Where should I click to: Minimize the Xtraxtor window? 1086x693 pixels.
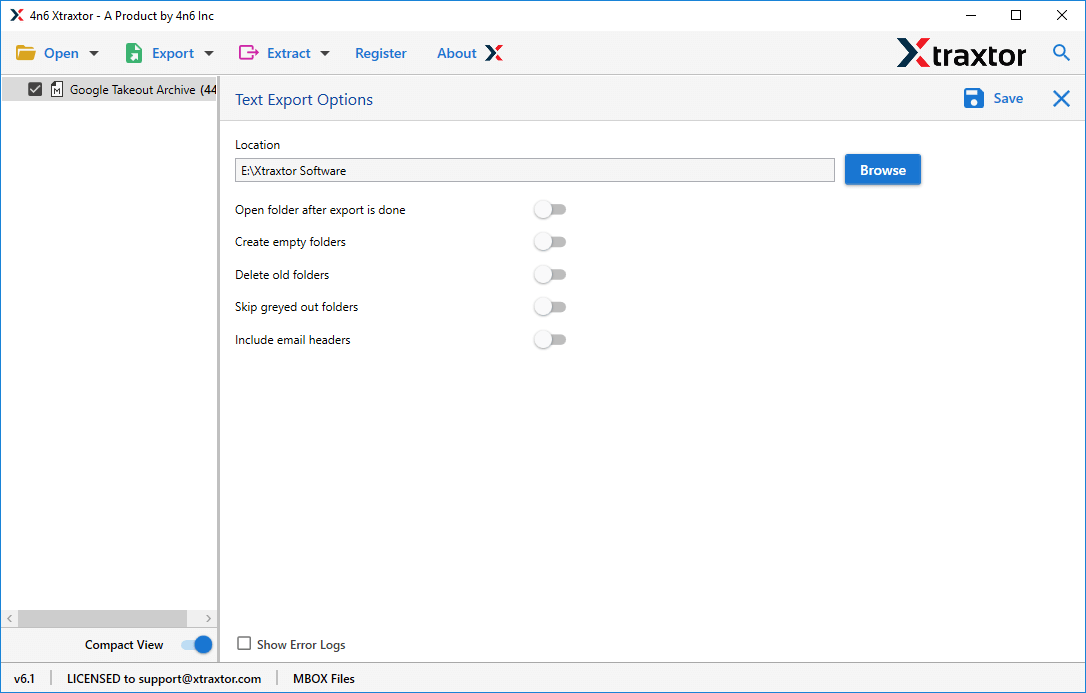click(x=970, y=15)
